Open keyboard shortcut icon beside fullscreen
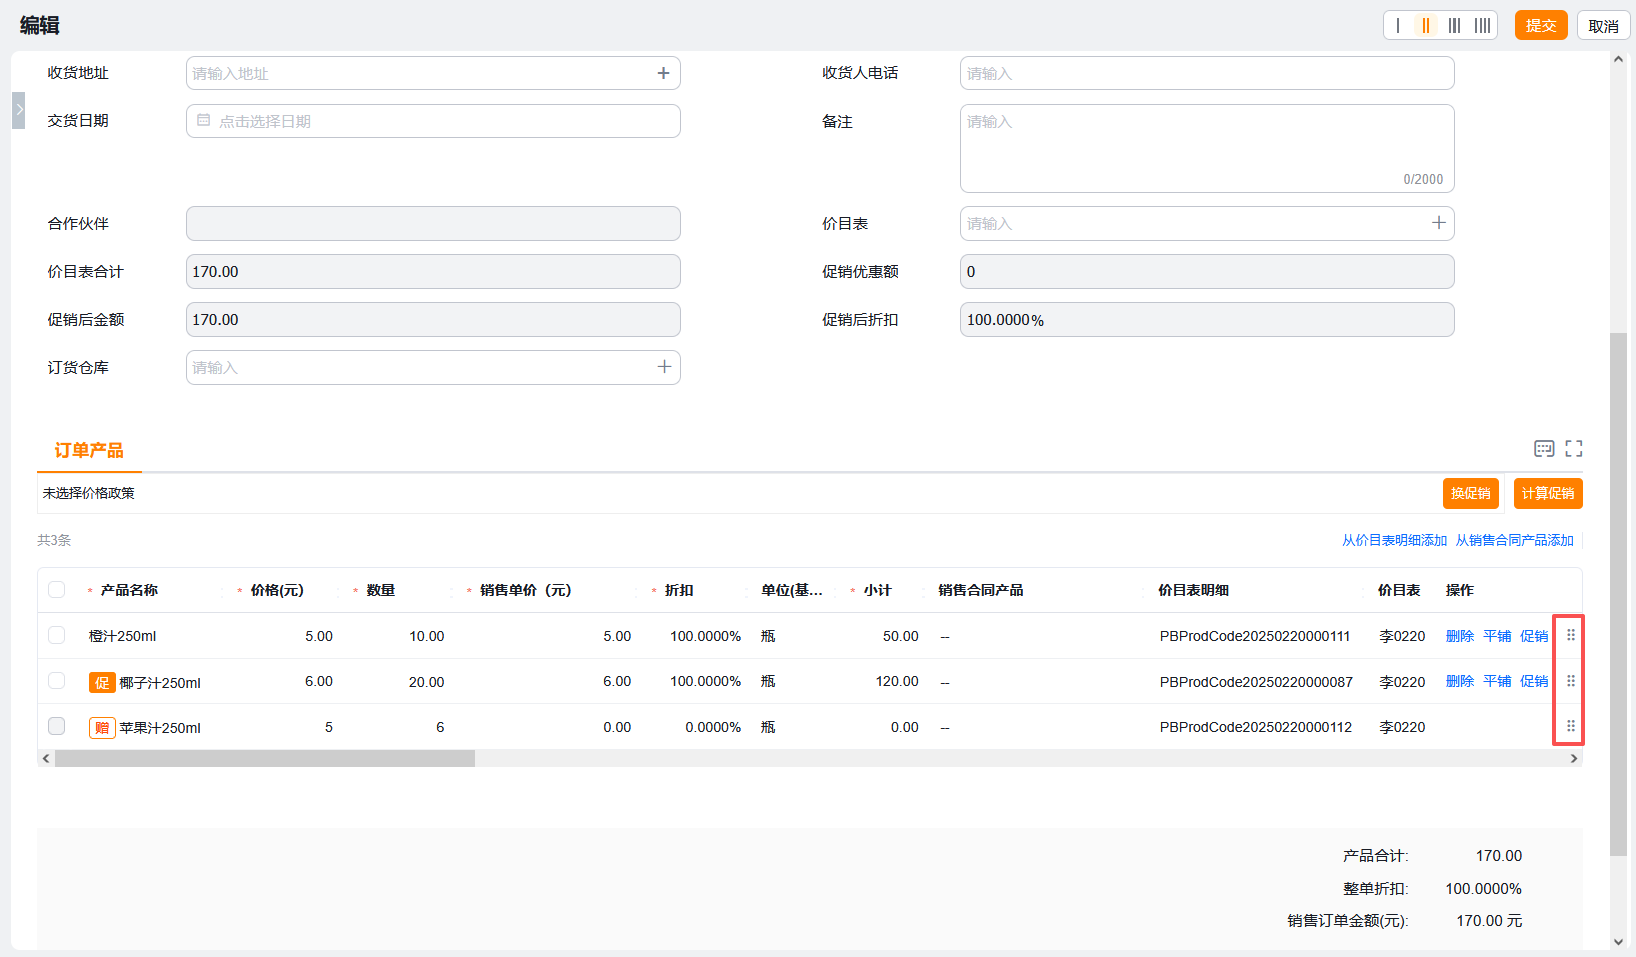This screenshot has height=957, width=1636. point(1544,449)
